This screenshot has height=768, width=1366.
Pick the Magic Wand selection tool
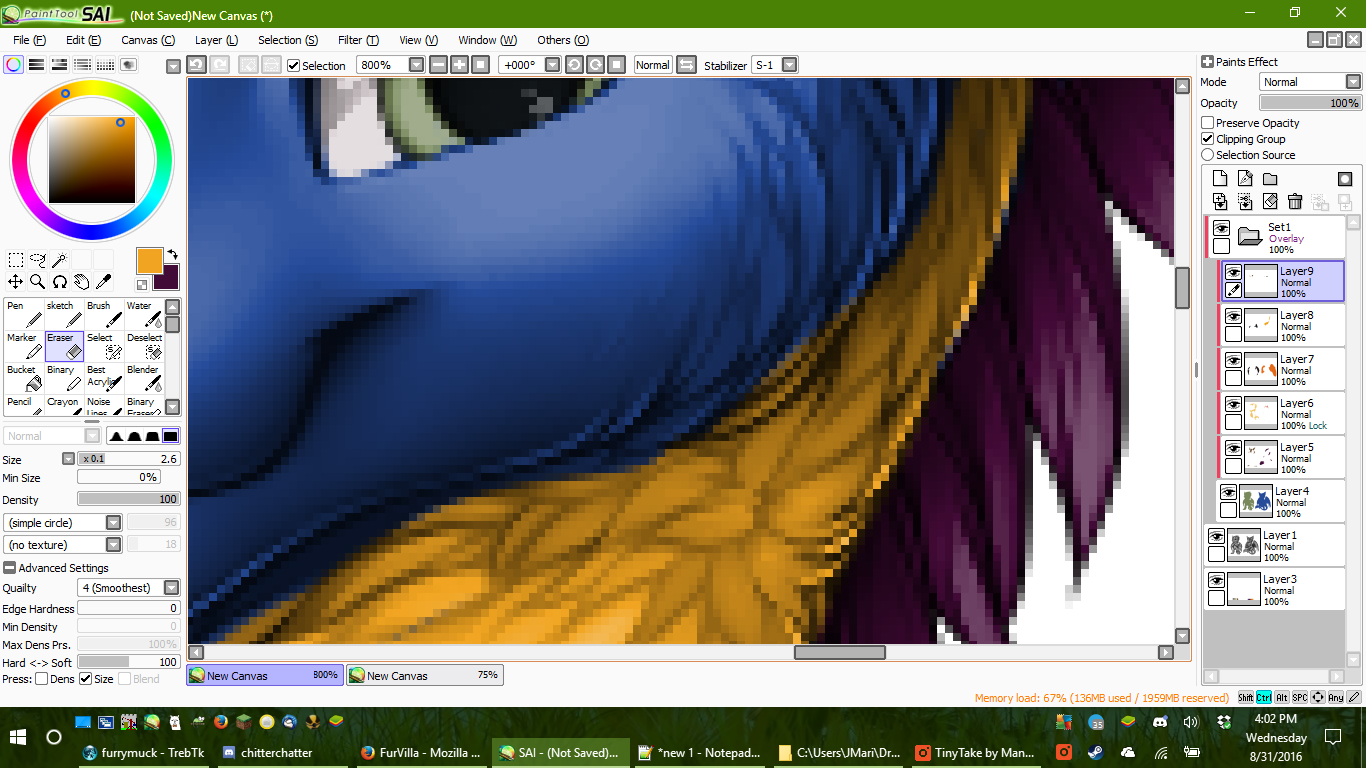pos(60,261)
